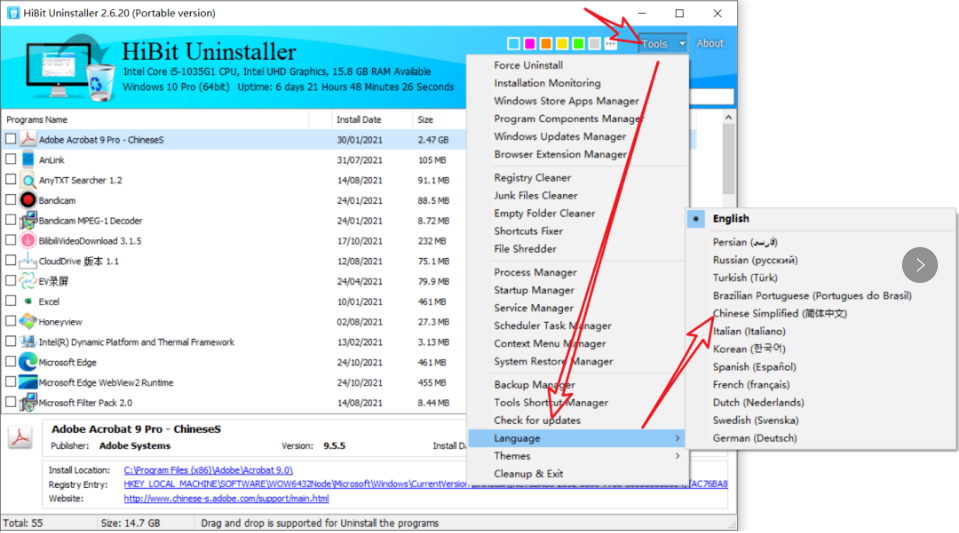Viewport: 959px width, 533px height.
Task: Tick checkbox for AnLink
Action: pyautogui.click(x=10, y=159)
